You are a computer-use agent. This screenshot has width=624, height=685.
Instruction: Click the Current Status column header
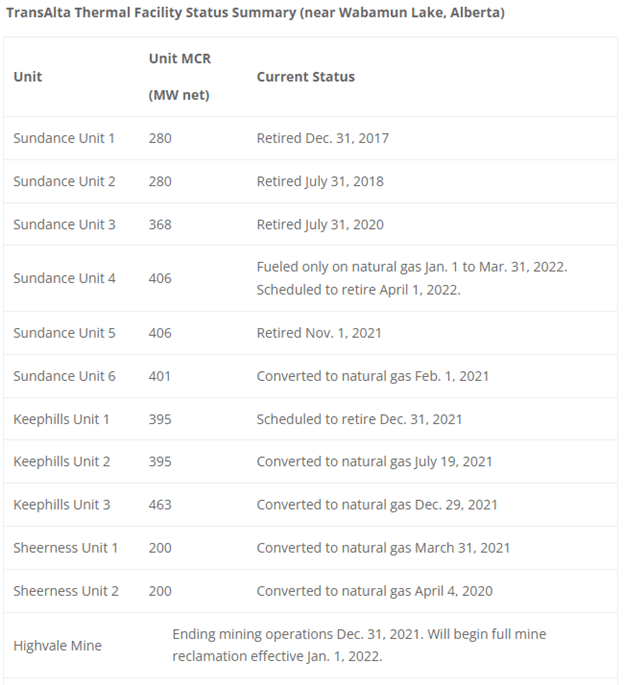point(305,77)
